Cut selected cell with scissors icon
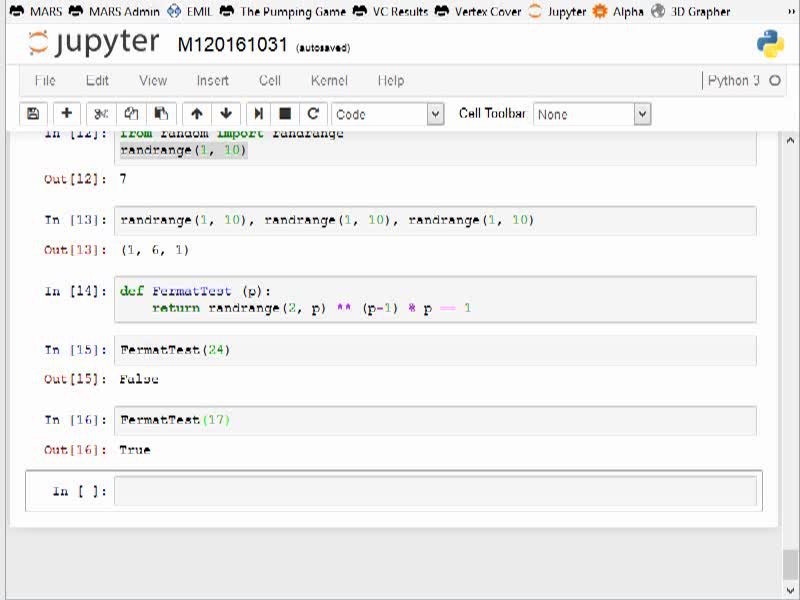 coord(101,114)
